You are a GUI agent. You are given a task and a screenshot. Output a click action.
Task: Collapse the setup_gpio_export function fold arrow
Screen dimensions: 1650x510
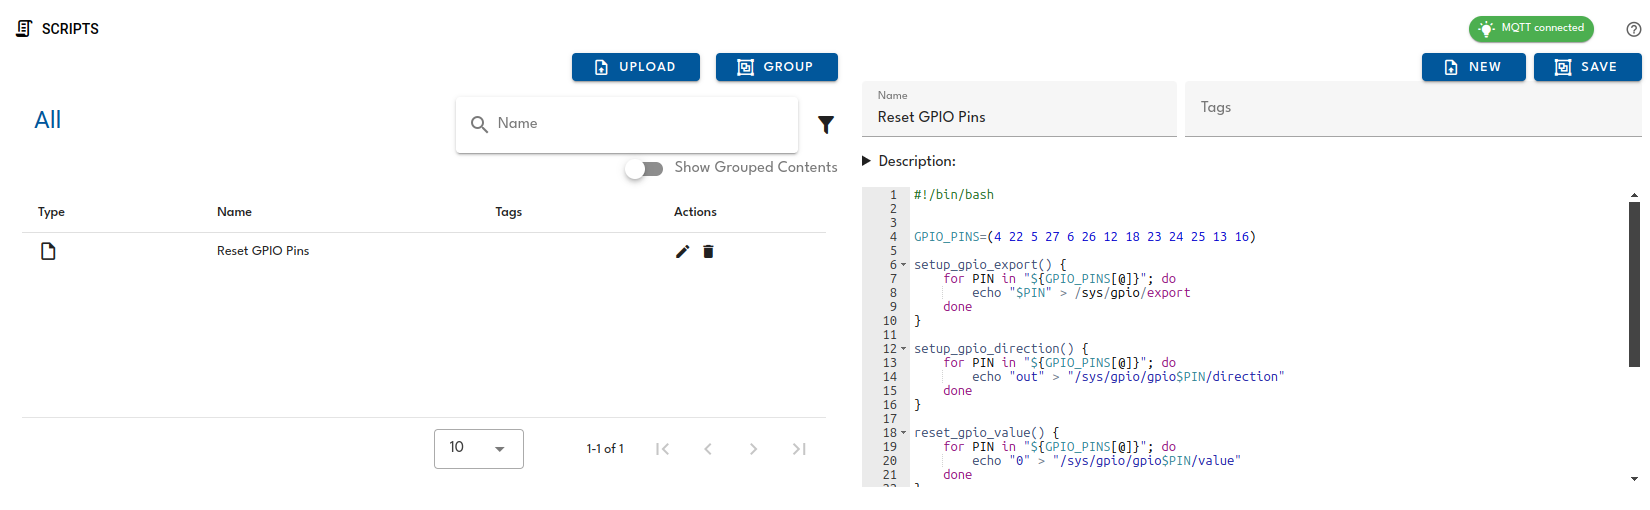tap(904, 265)
